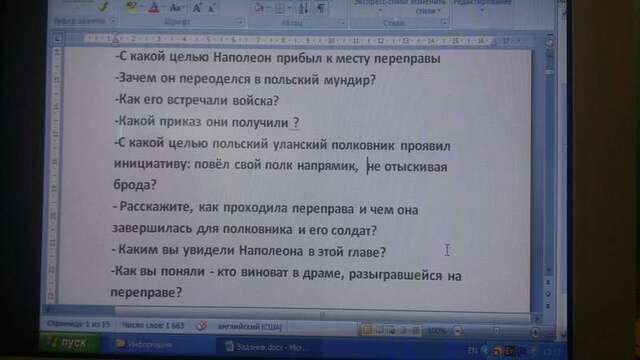This screenshot has width=640, height=360.
Task: Click the font color red A icon
Action: click(x=154, y=7)
